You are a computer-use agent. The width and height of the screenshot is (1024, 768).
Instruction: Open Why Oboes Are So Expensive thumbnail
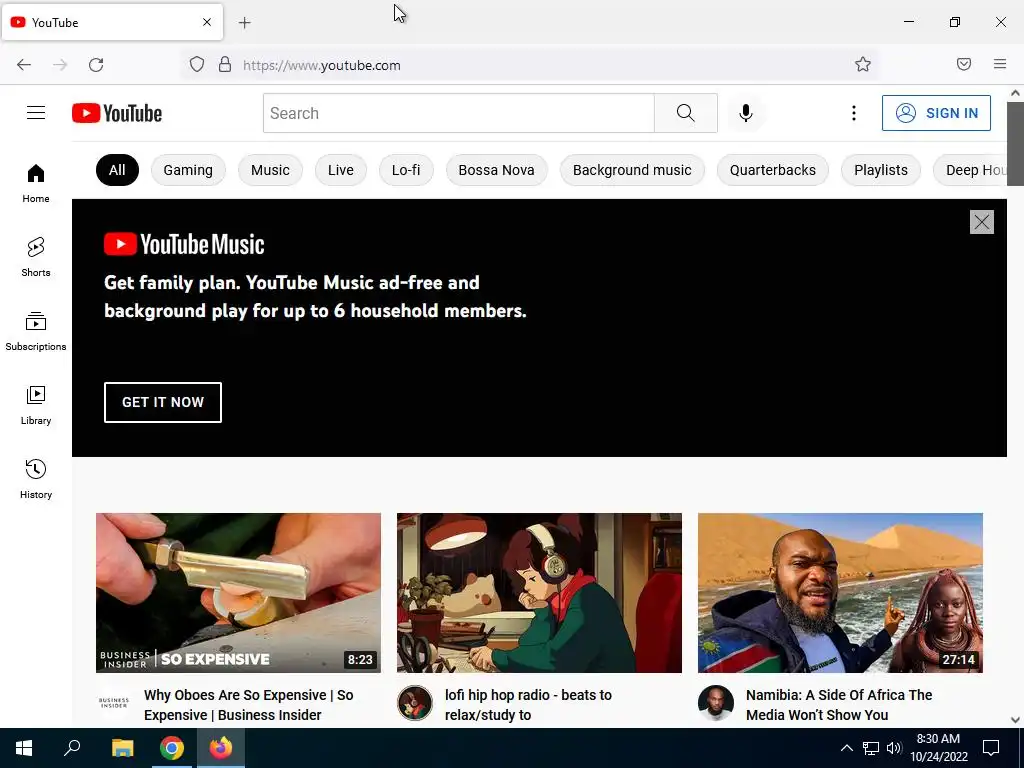click(238, 593)
